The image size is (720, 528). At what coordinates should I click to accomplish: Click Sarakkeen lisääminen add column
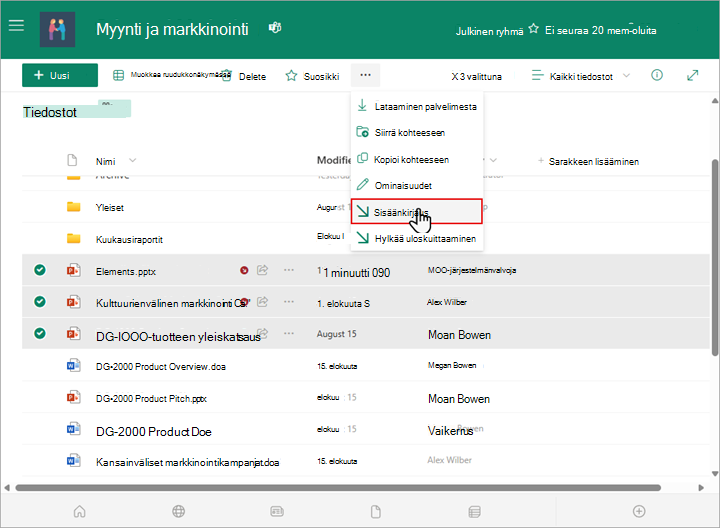click(x=588, y=161)
